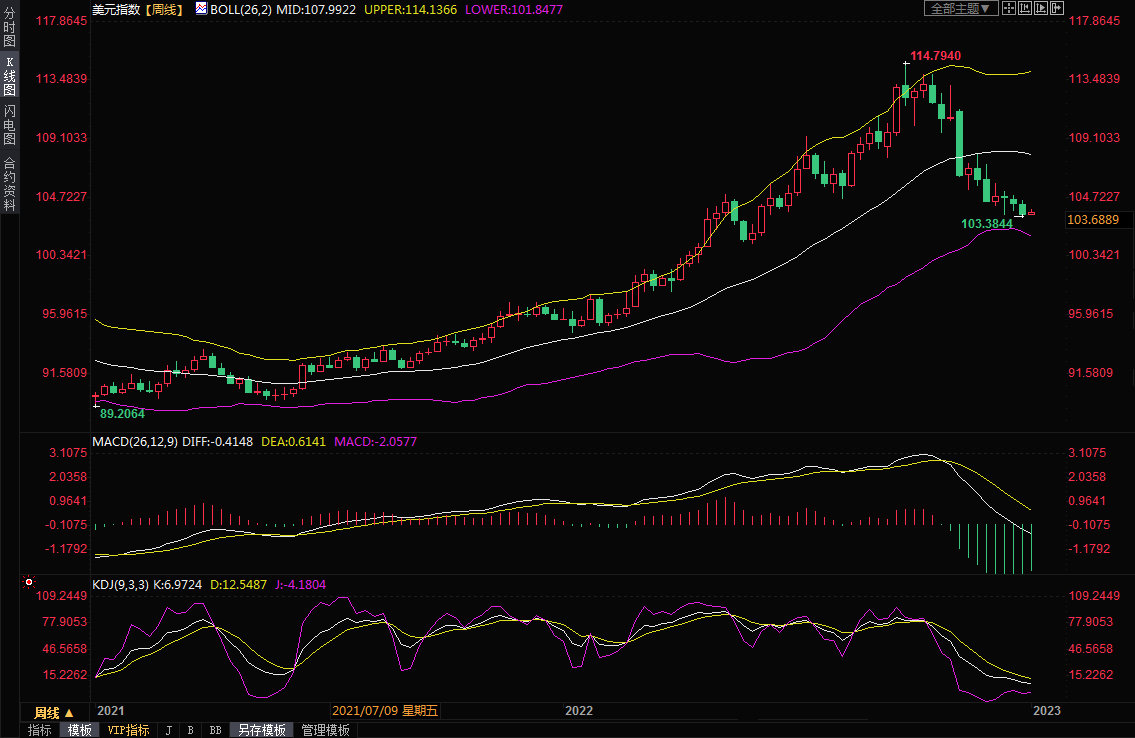Click the 2021/07/09 date marker on timeline
This screenshot has width=1135, height=738.
(385, 711)
